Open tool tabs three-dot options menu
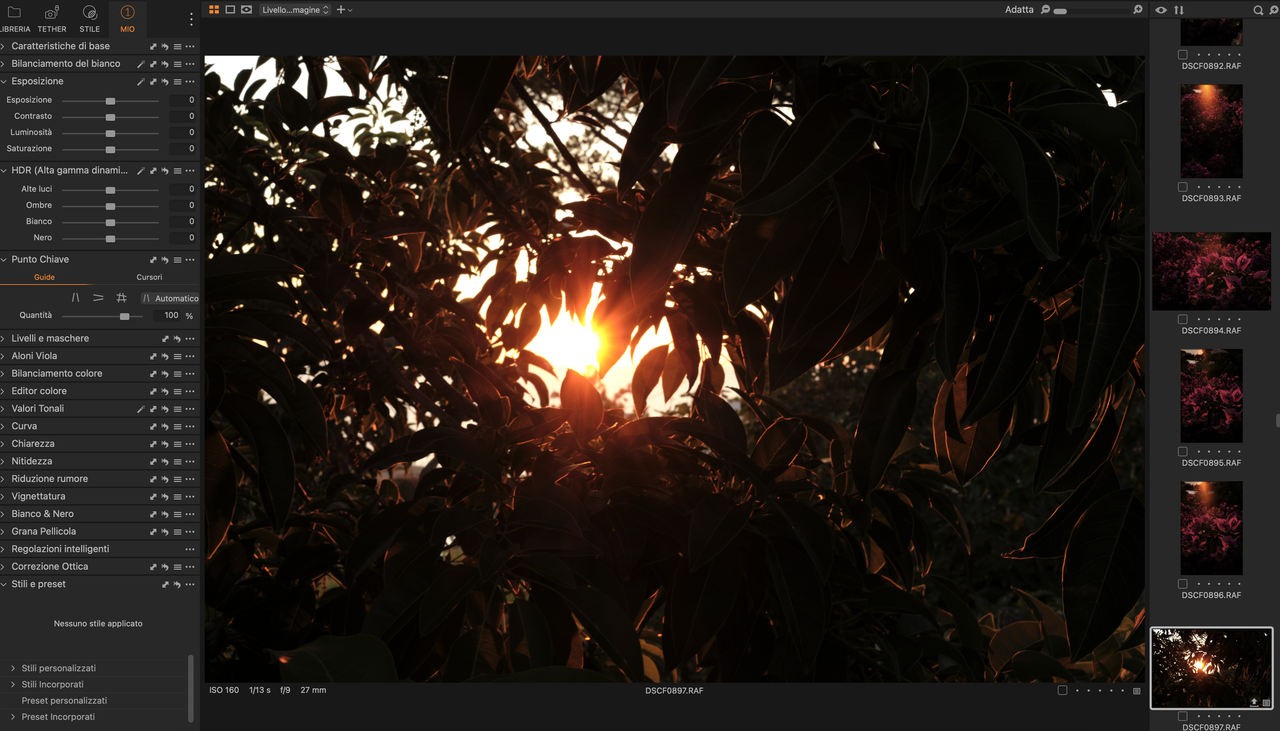 [x=191, y=18]
